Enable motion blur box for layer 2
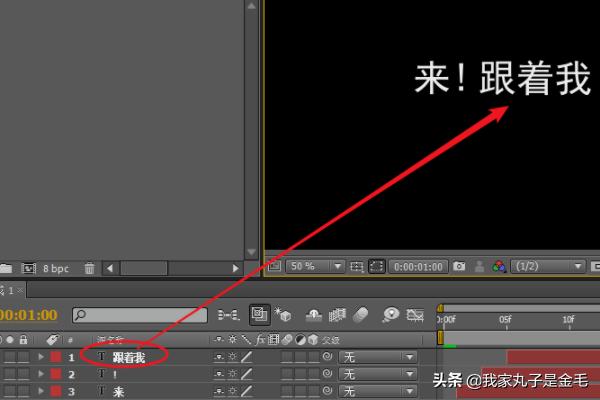 [287, 374]
